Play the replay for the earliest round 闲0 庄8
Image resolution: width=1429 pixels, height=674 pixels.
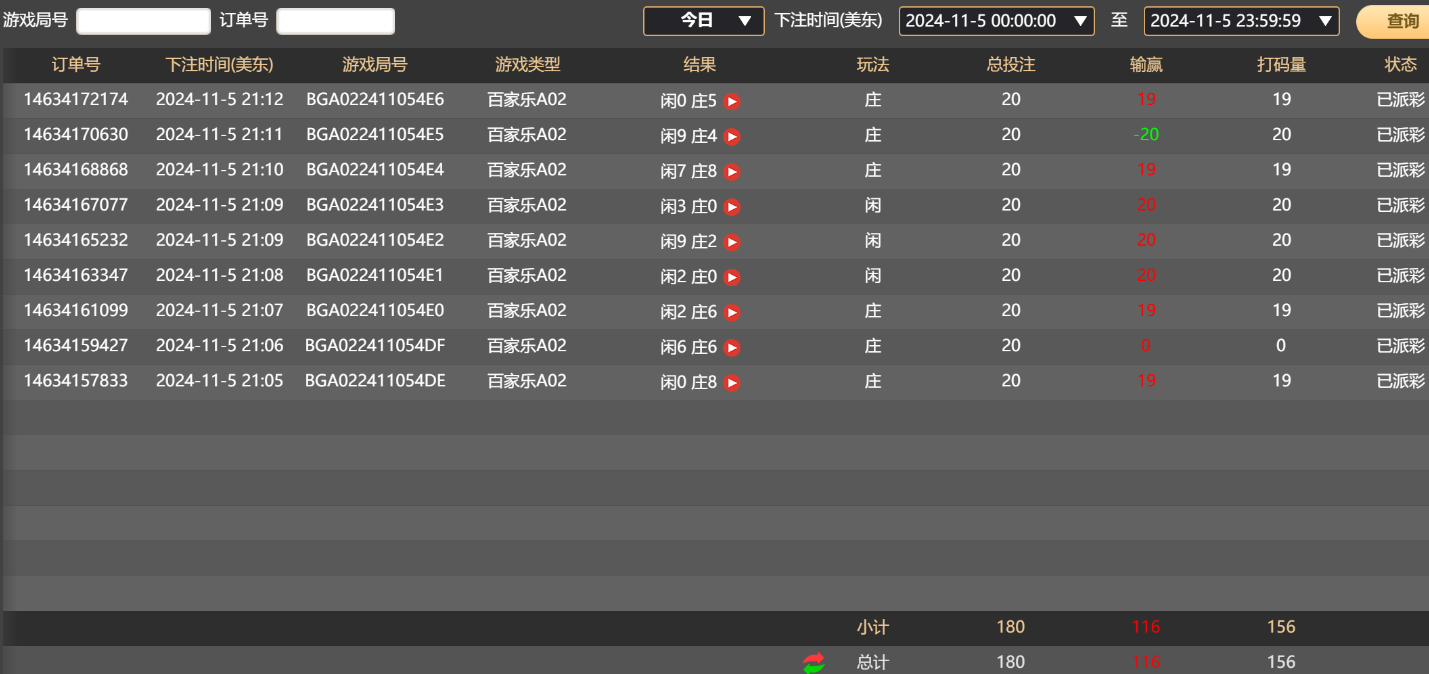click(x=731, y=381)
